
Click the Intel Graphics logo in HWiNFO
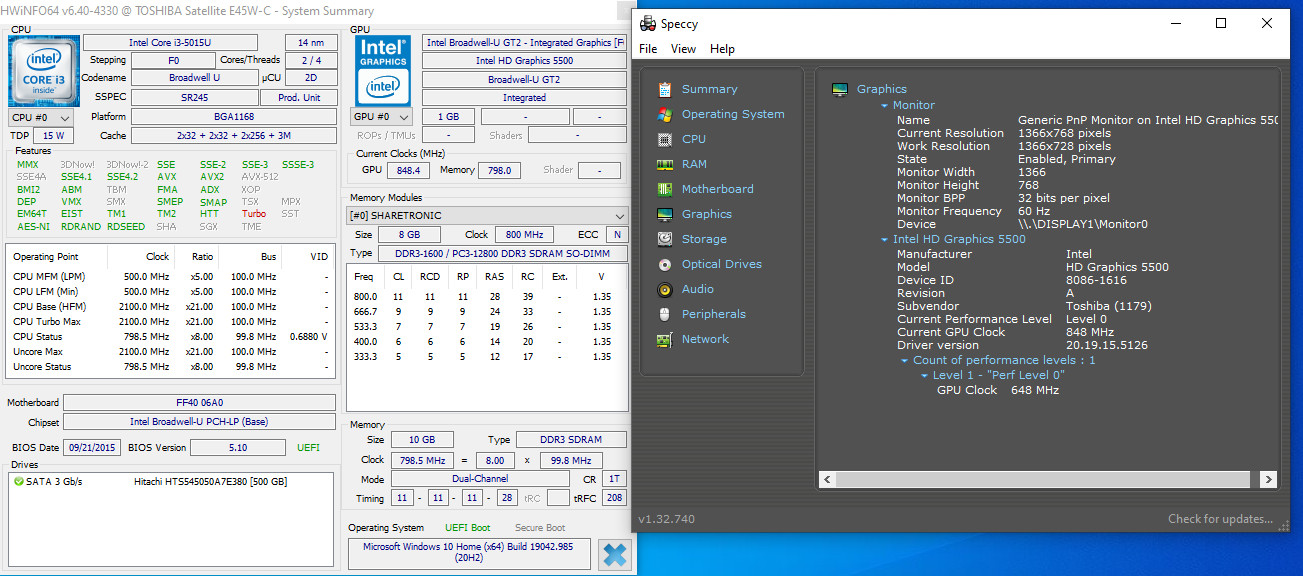click(382, 70)
